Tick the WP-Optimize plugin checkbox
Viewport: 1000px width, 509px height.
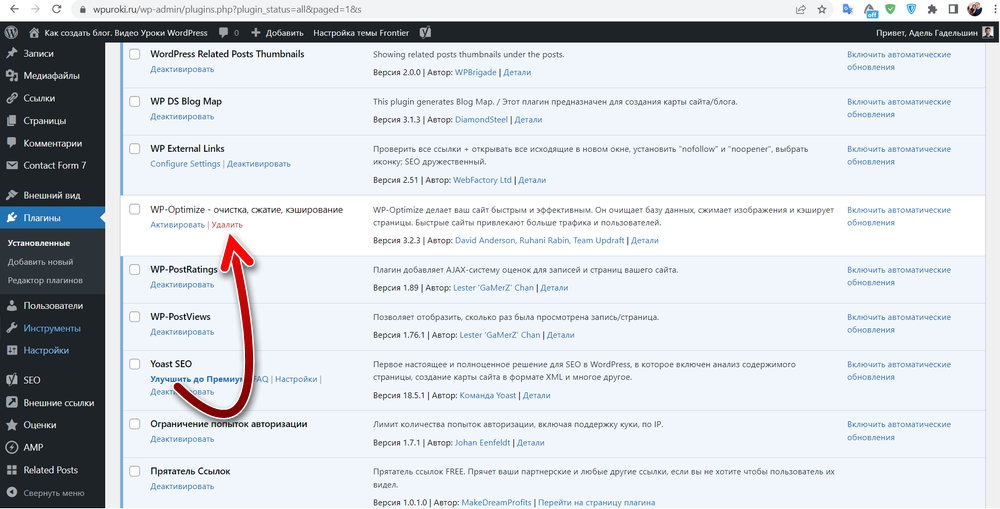pos(135,209)
